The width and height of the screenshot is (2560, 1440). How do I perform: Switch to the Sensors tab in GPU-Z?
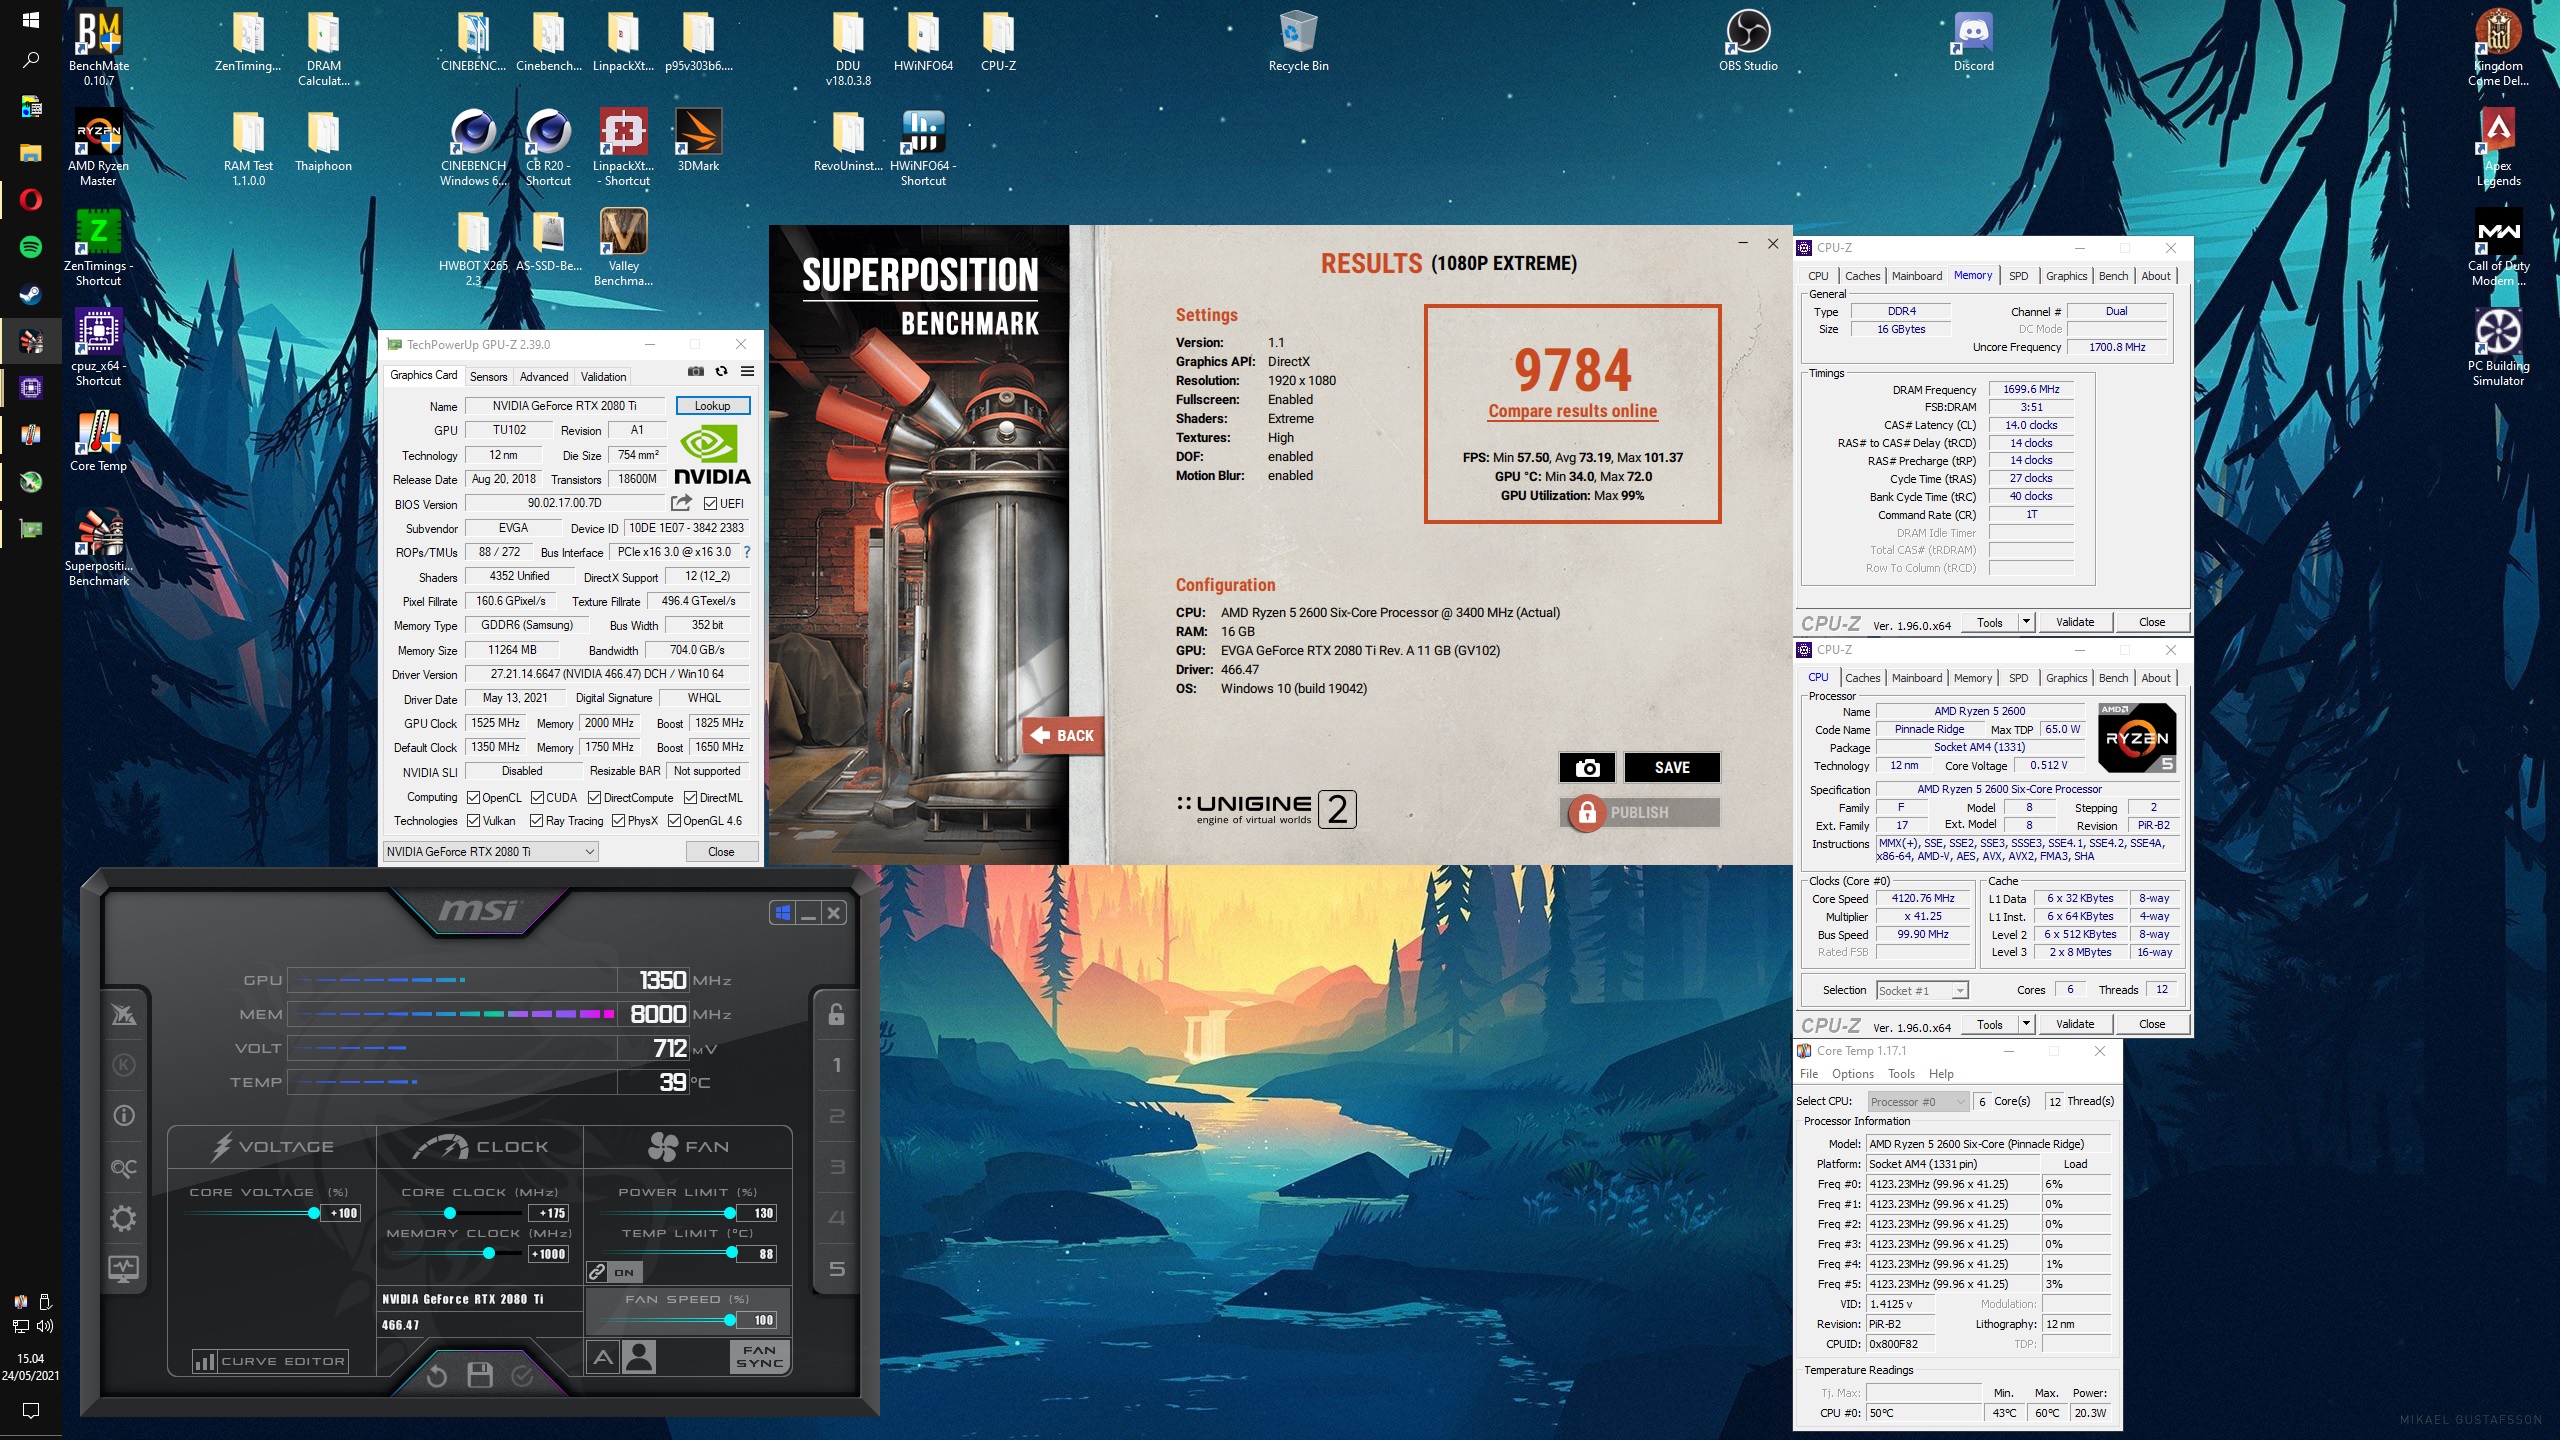pyautogui.click(x=489, y=376)
